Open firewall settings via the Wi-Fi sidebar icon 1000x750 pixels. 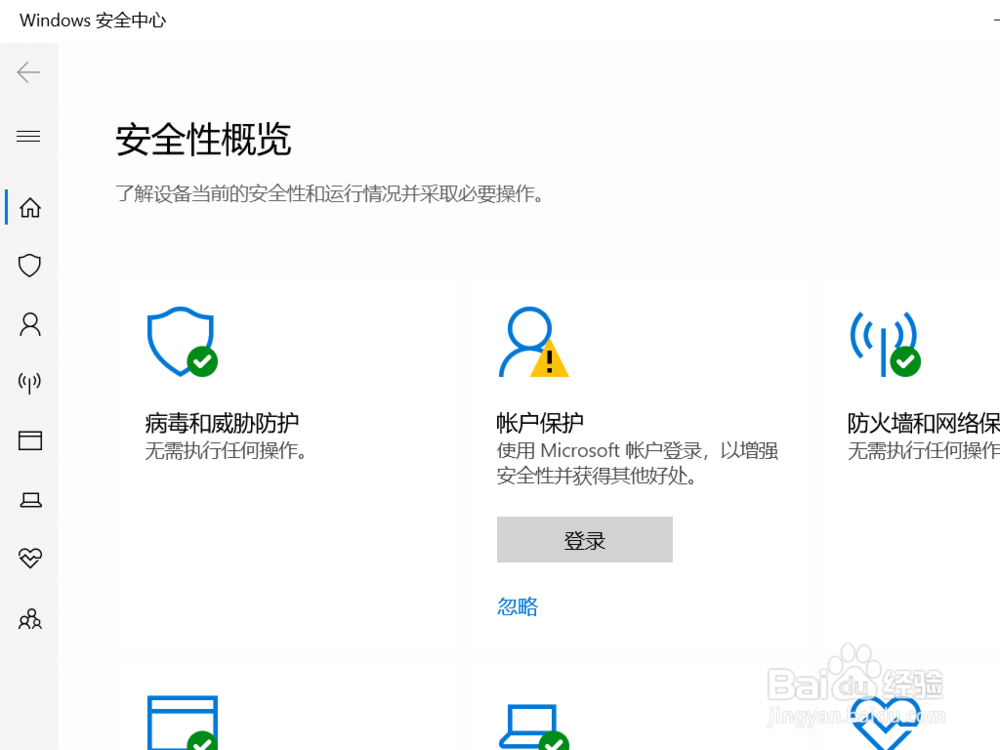(x=29, y=381)
